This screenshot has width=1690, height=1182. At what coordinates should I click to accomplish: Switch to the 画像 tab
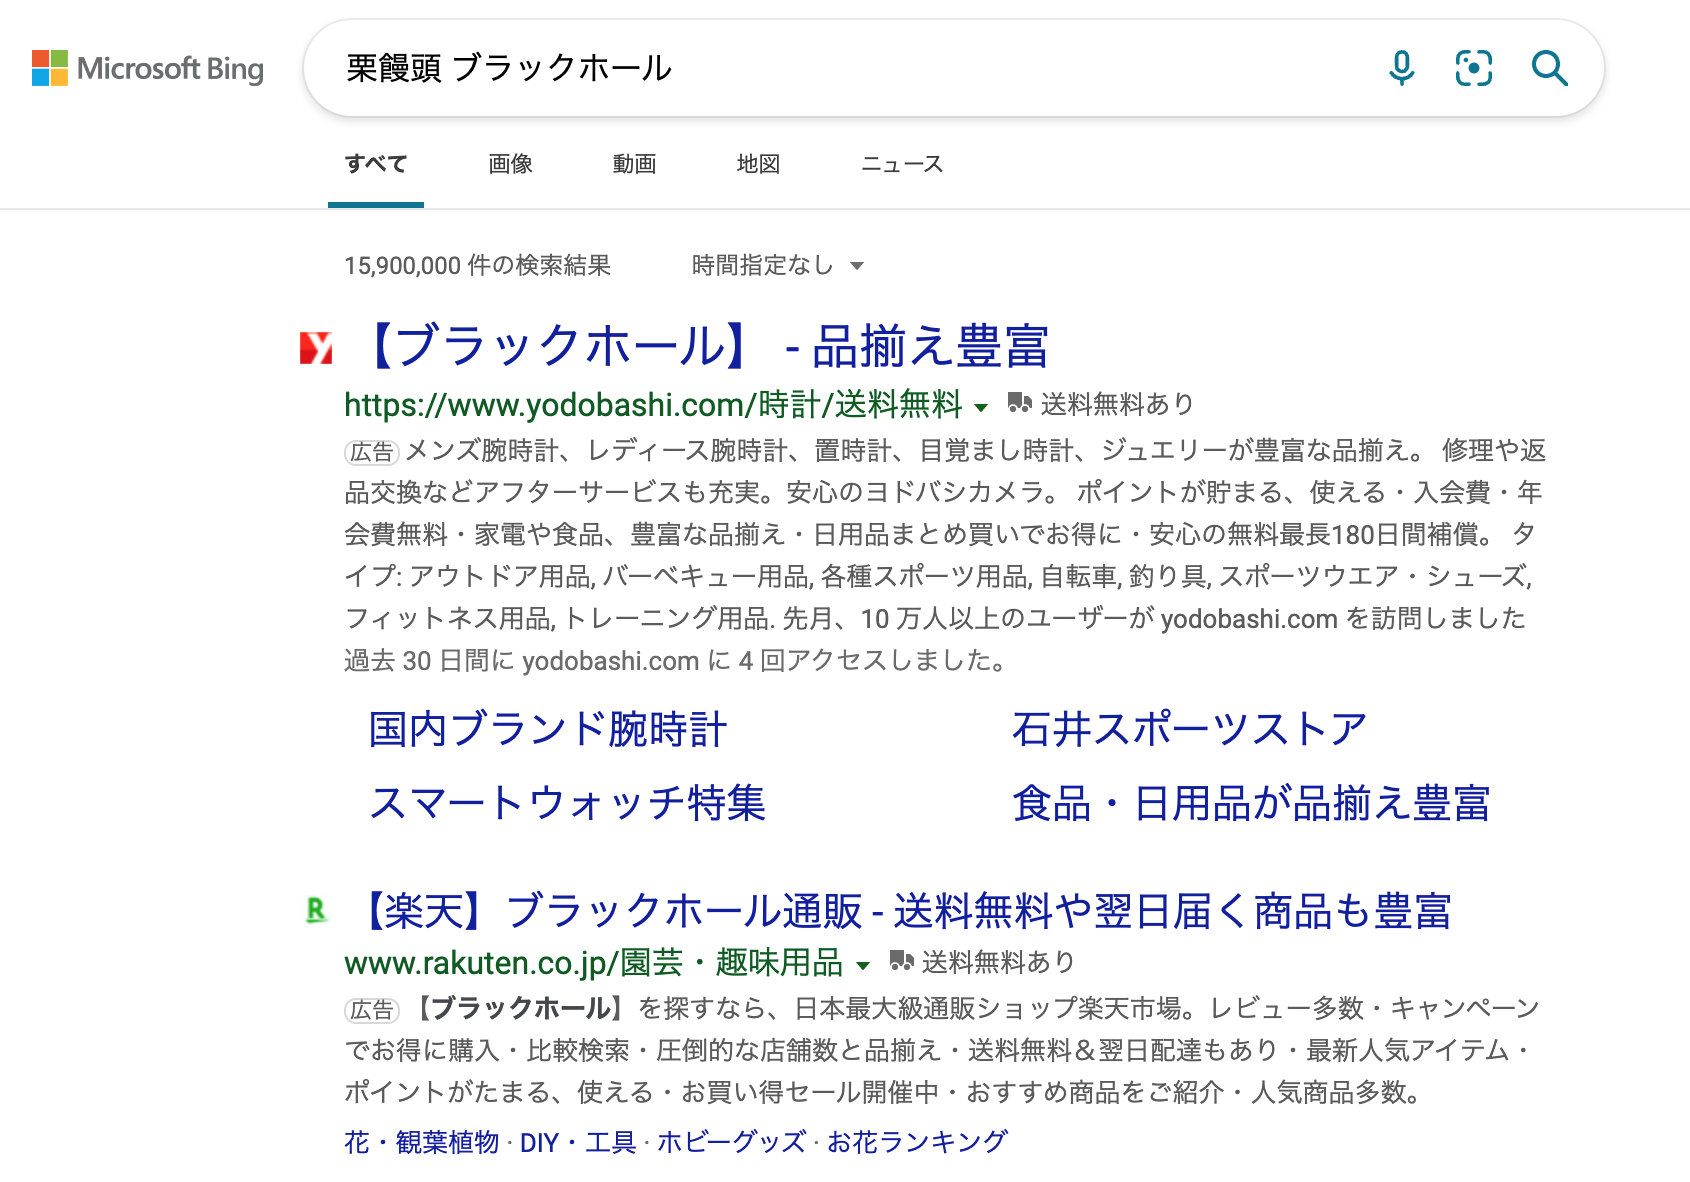click(x=510, y=164)
